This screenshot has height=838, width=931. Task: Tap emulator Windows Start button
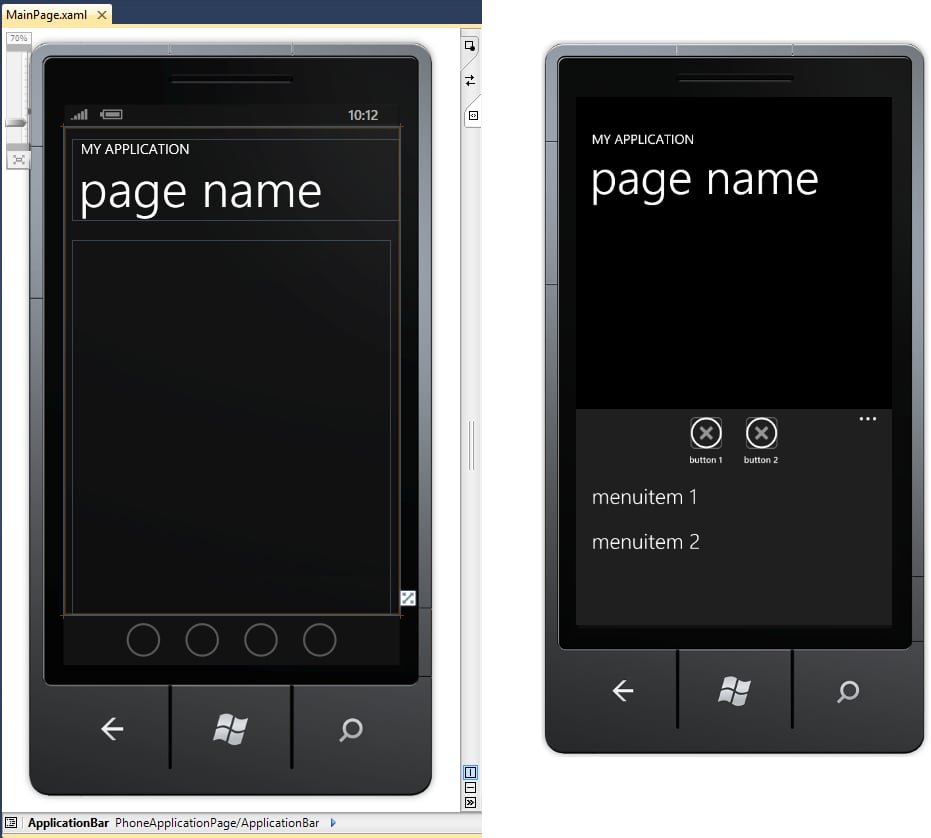[734, 691]
